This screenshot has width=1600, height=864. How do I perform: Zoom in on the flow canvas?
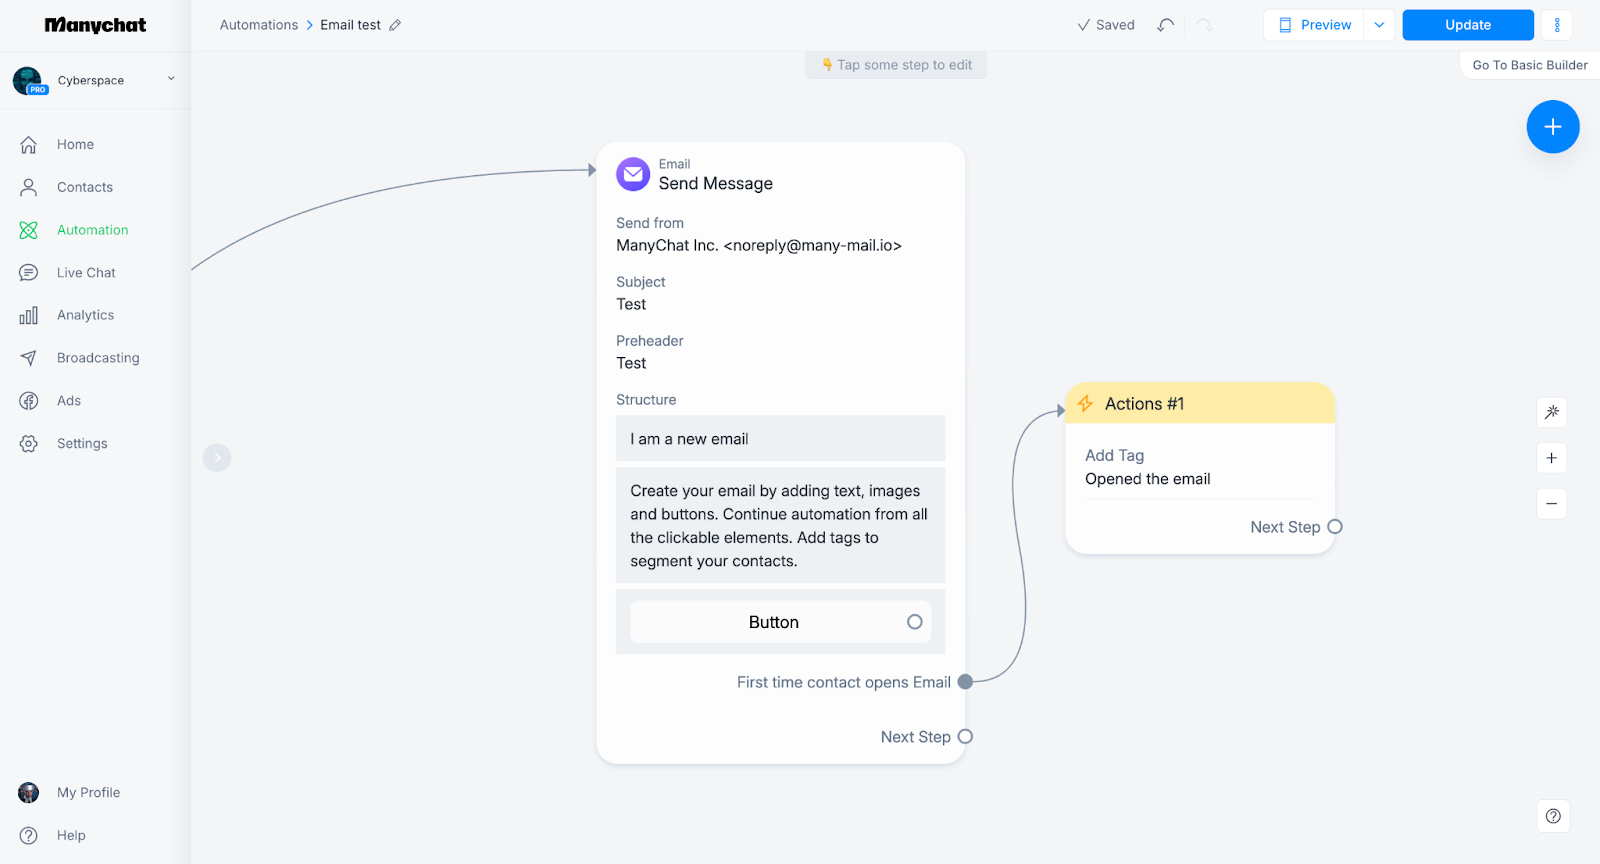click(x=1551, y=458)
